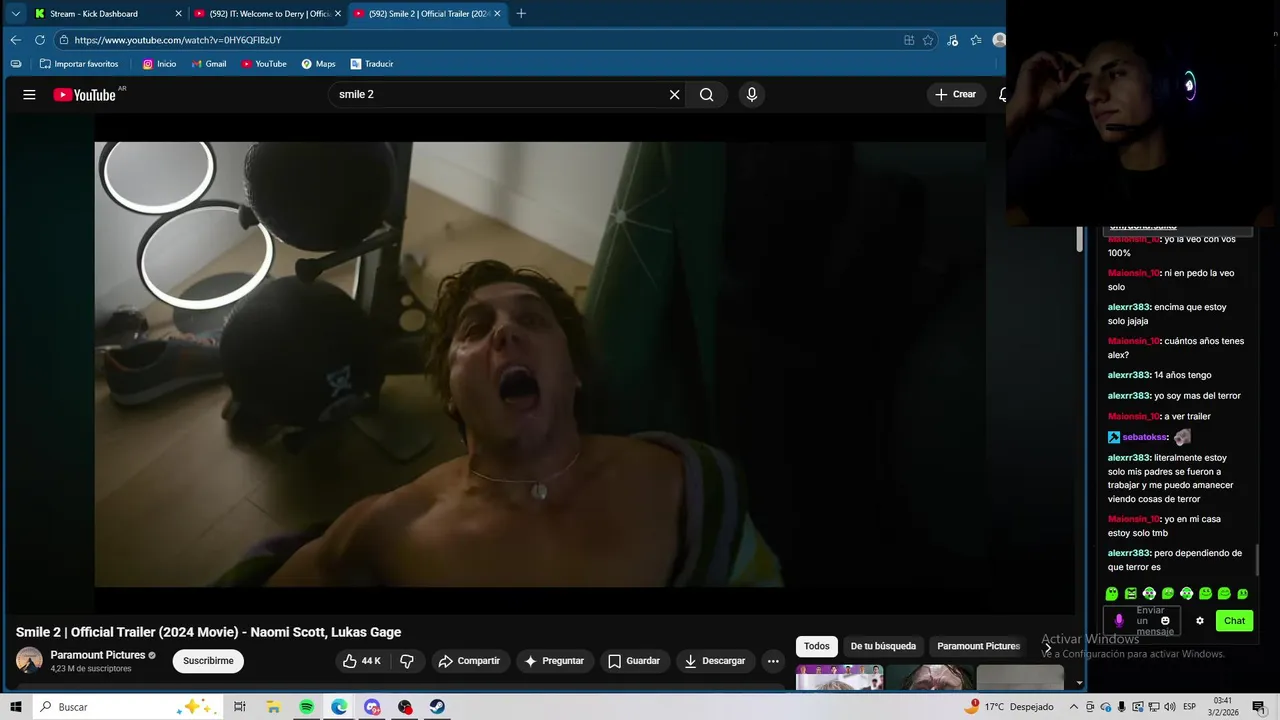
Task: Open the Gmail bookmark
Action: coord(208,64)
